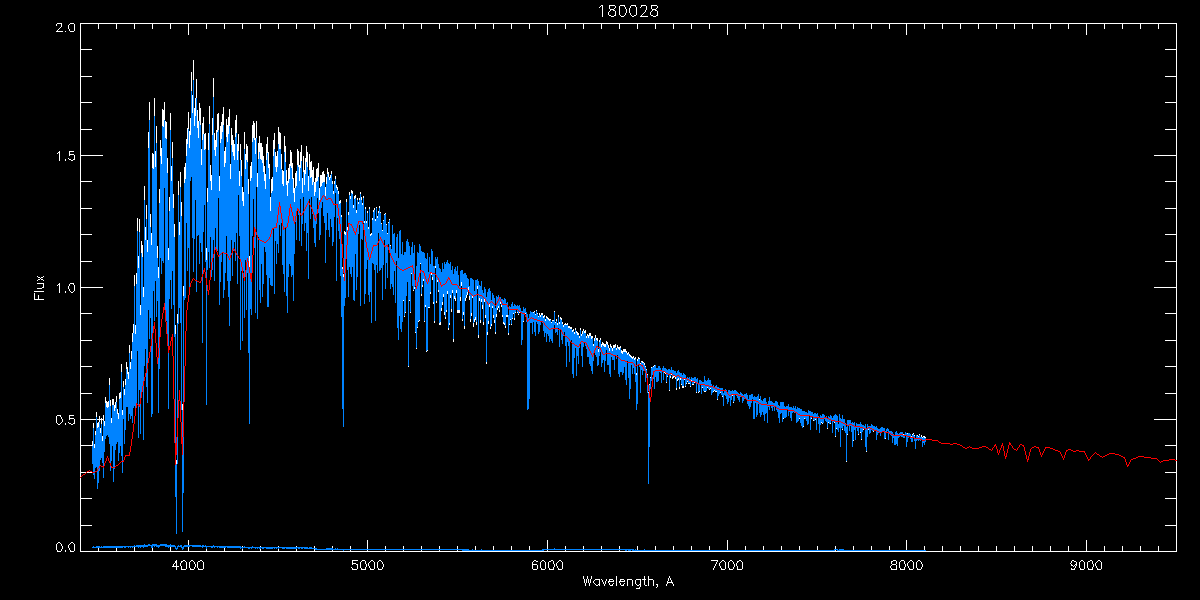Click the 2.0 y-axis tick label
1200x600 pixels.
(65, 28)
